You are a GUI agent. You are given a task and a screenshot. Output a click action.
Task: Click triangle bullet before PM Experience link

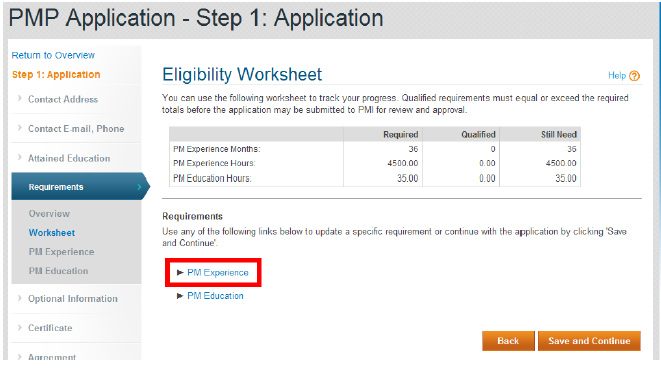180,272
